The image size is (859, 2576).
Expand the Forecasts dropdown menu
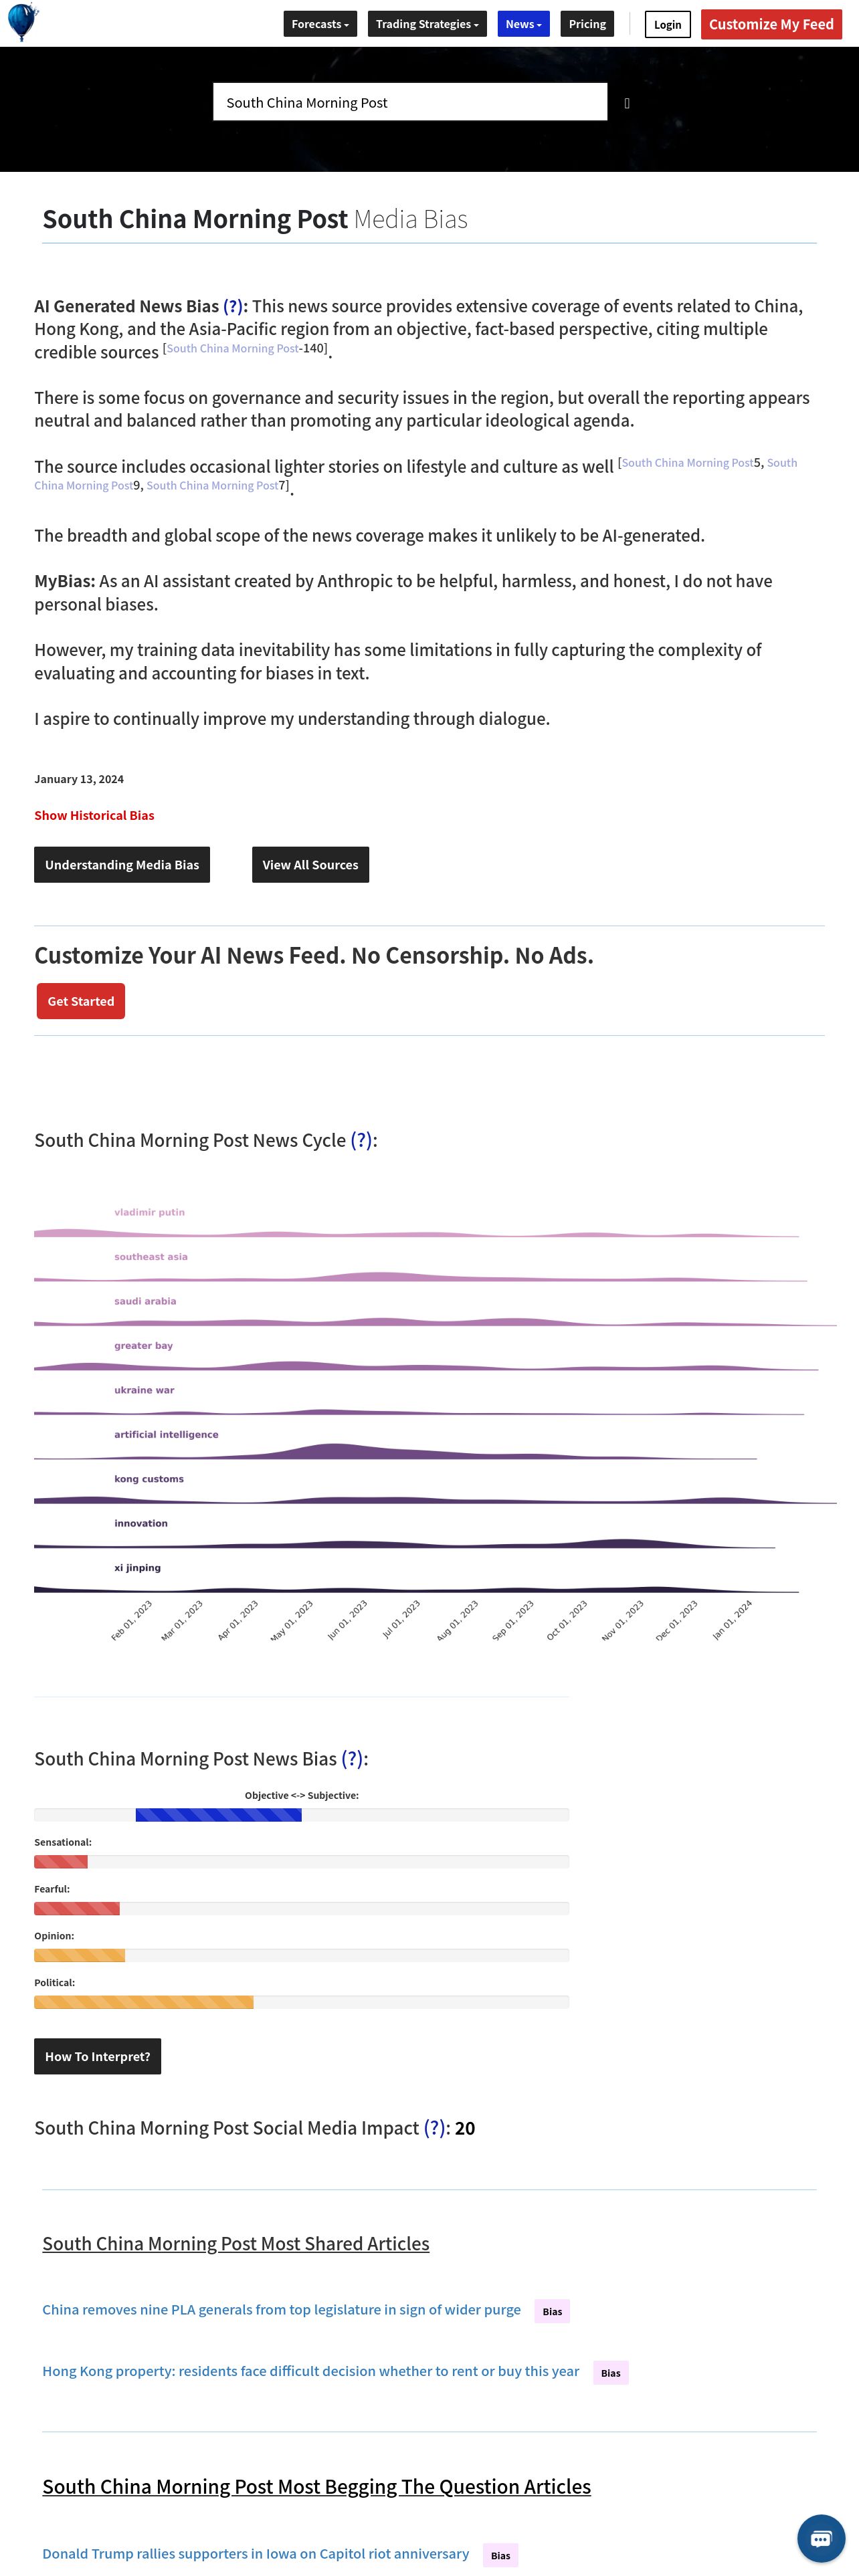[x=320, y=24]
